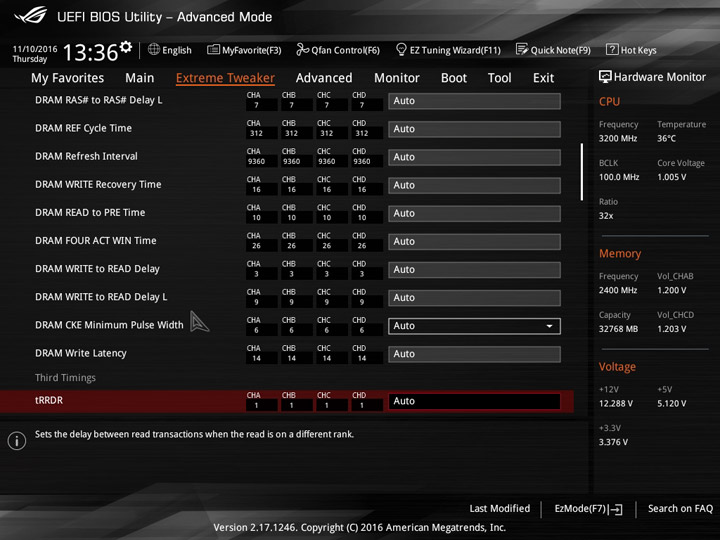Click the ROG logo in the header
Image resolution: width=720 pixels, height=540 pixels.
click(x=30, y=15)
